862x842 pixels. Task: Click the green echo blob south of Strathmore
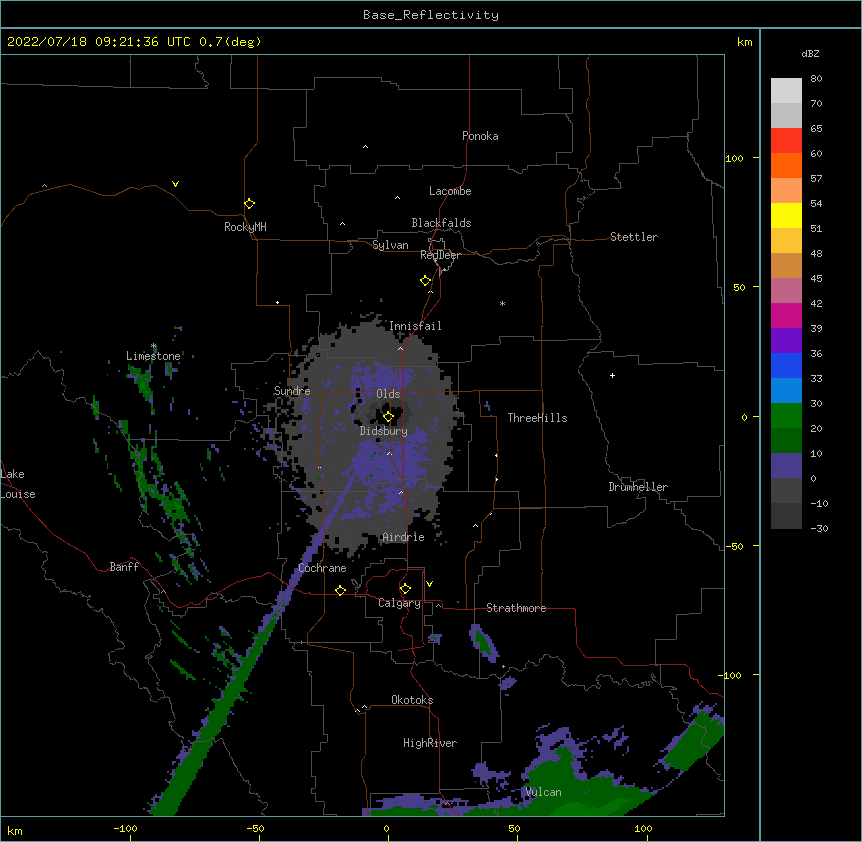(x=484, y=642)
